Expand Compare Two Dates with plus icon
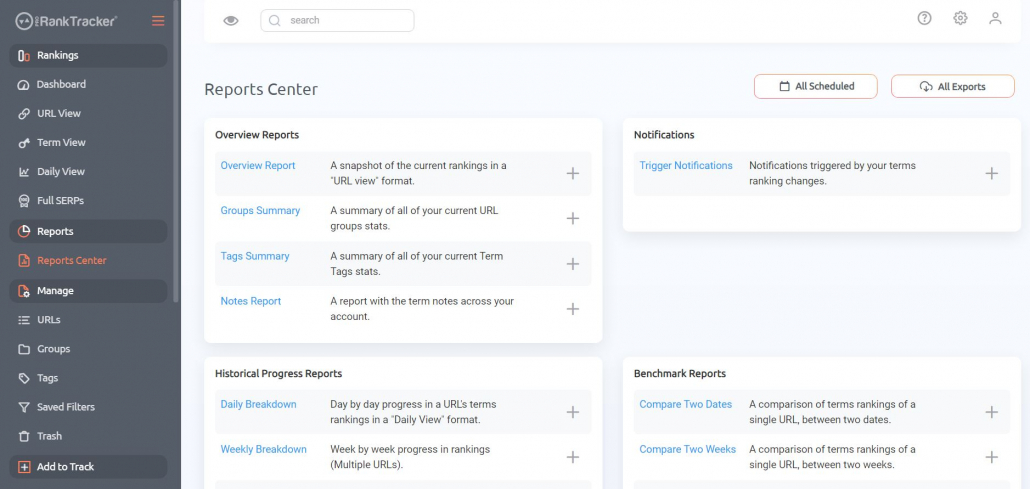 [x=991, y=412]
